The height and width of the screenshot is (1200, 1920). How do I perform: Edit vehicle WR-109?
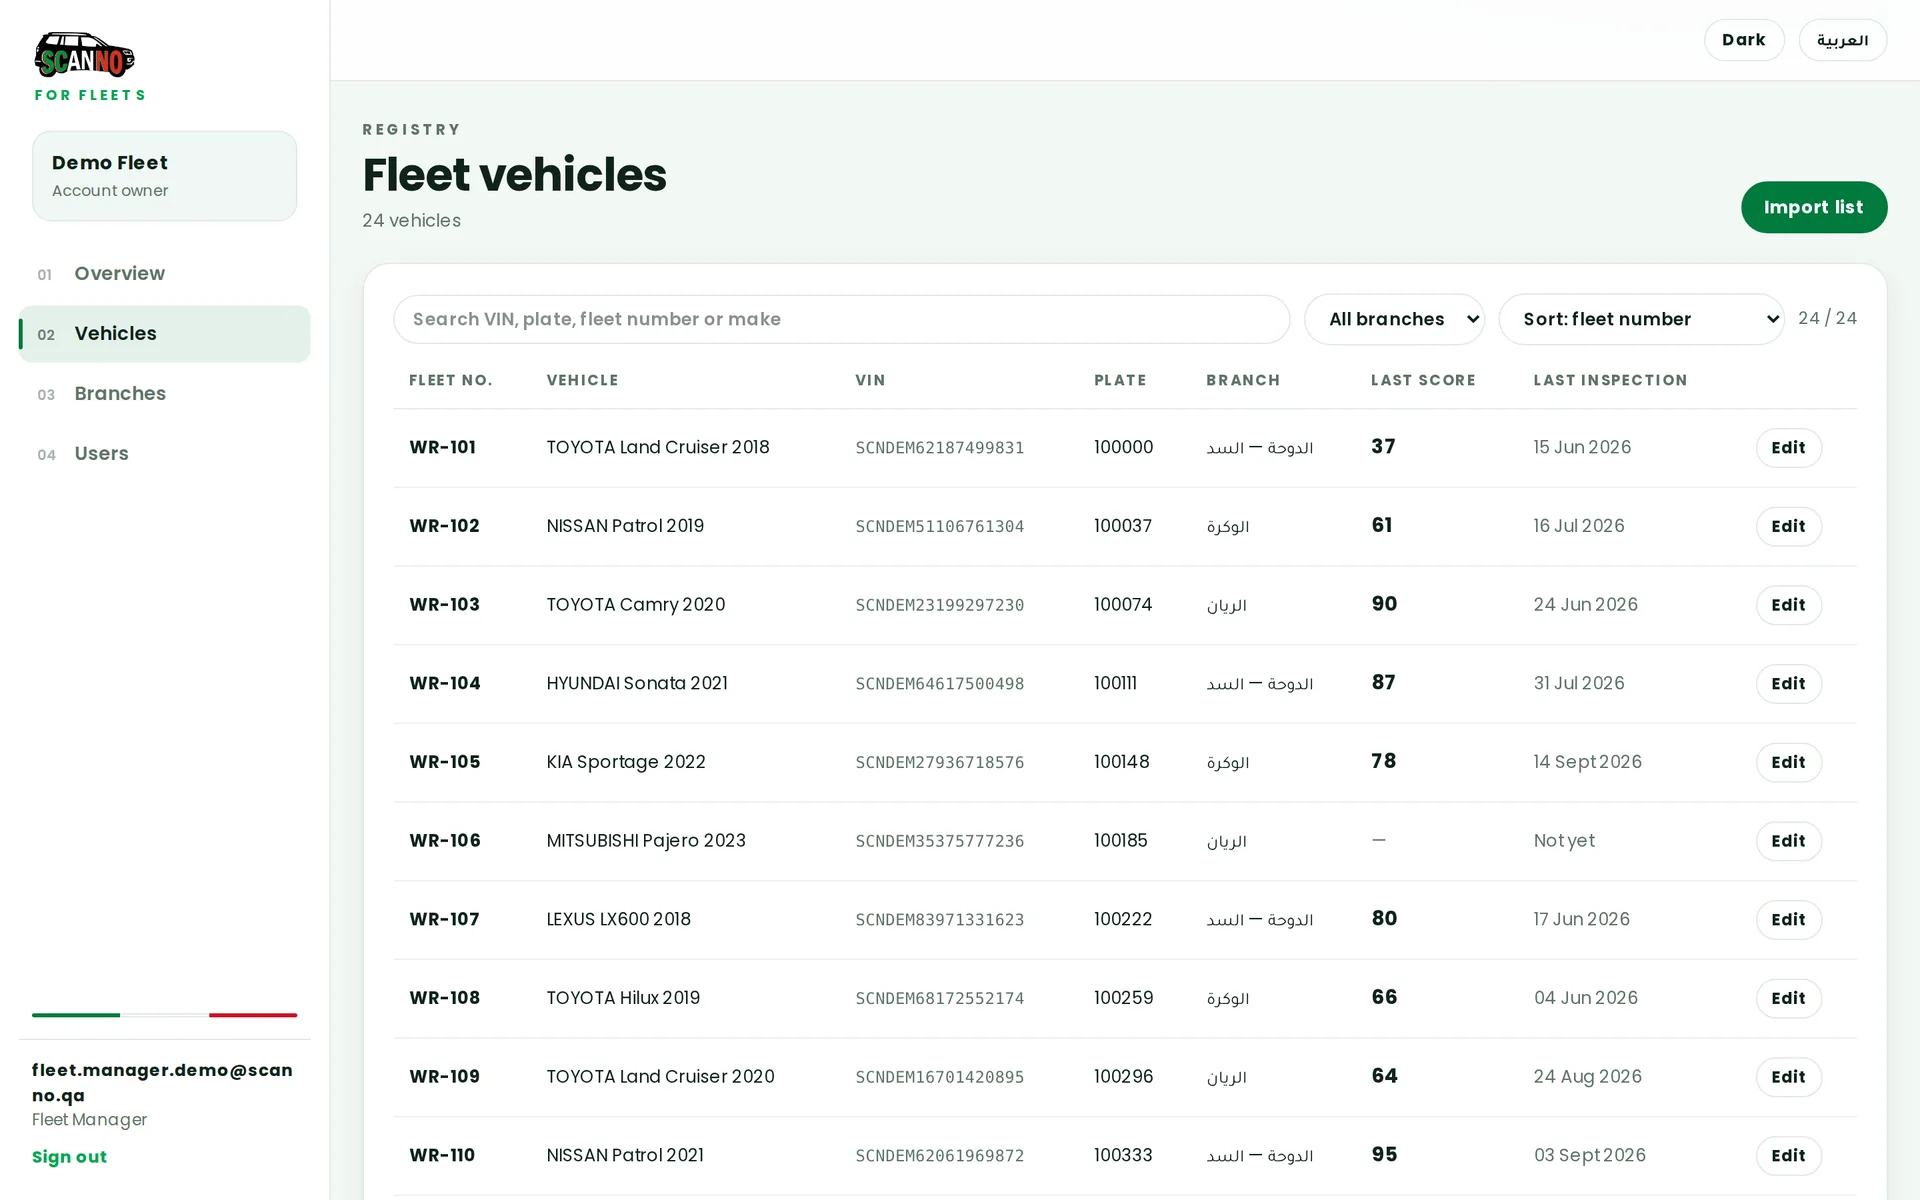click(1788, 1077)
